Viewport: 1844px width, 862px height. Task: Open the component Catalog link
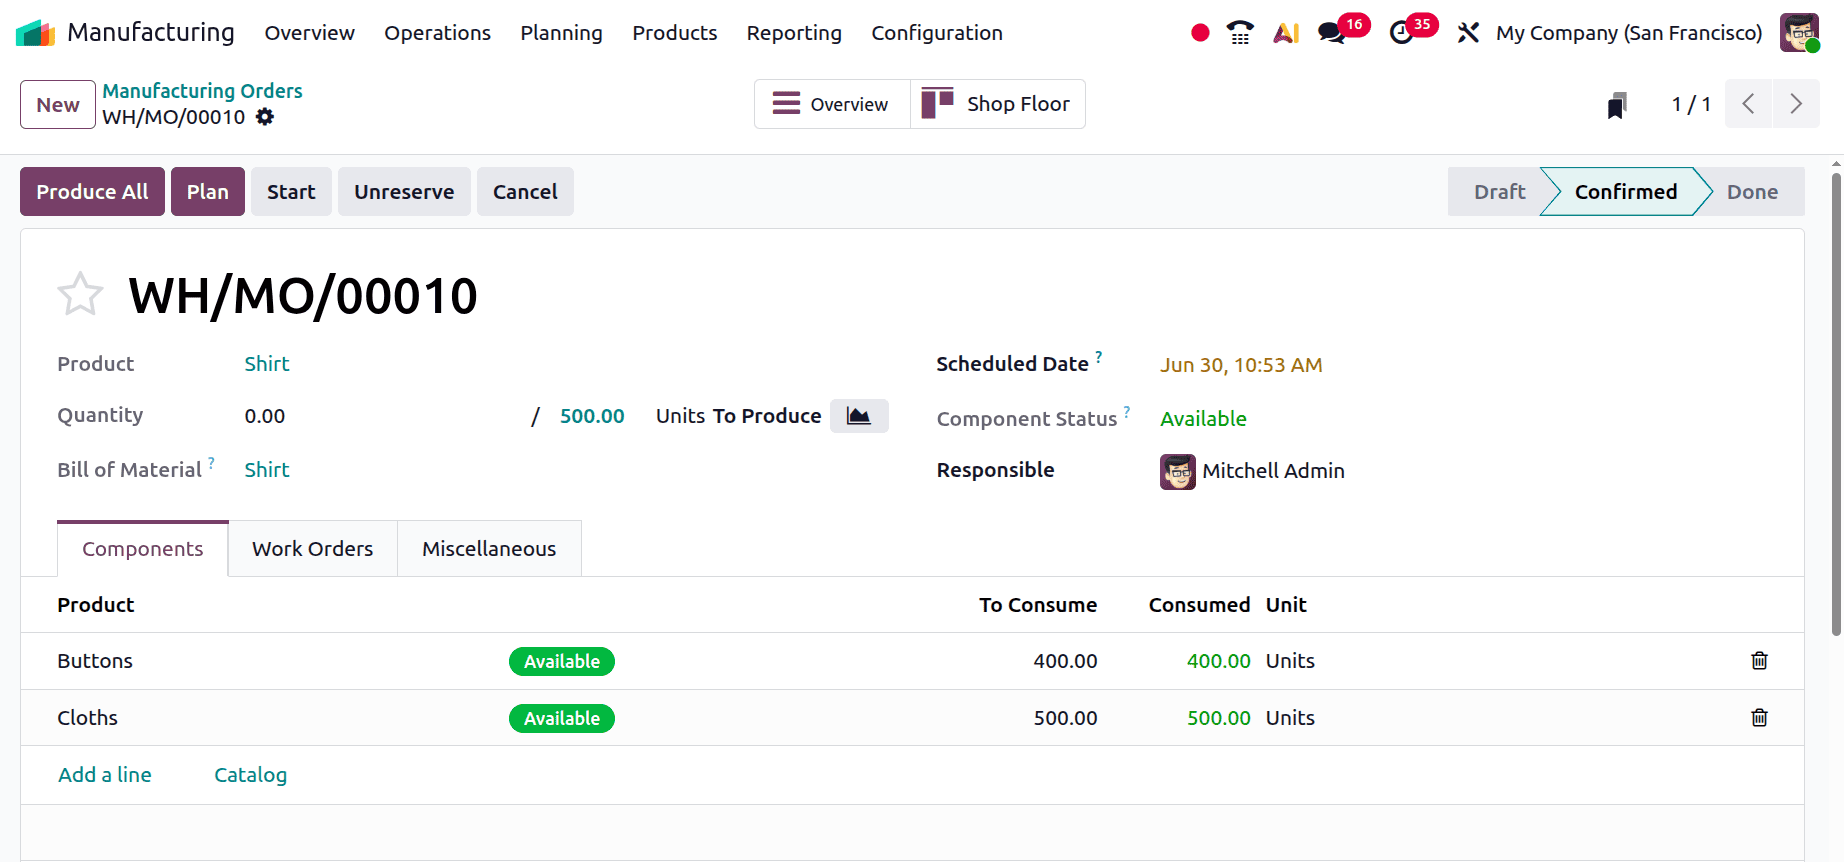[250, 775]
